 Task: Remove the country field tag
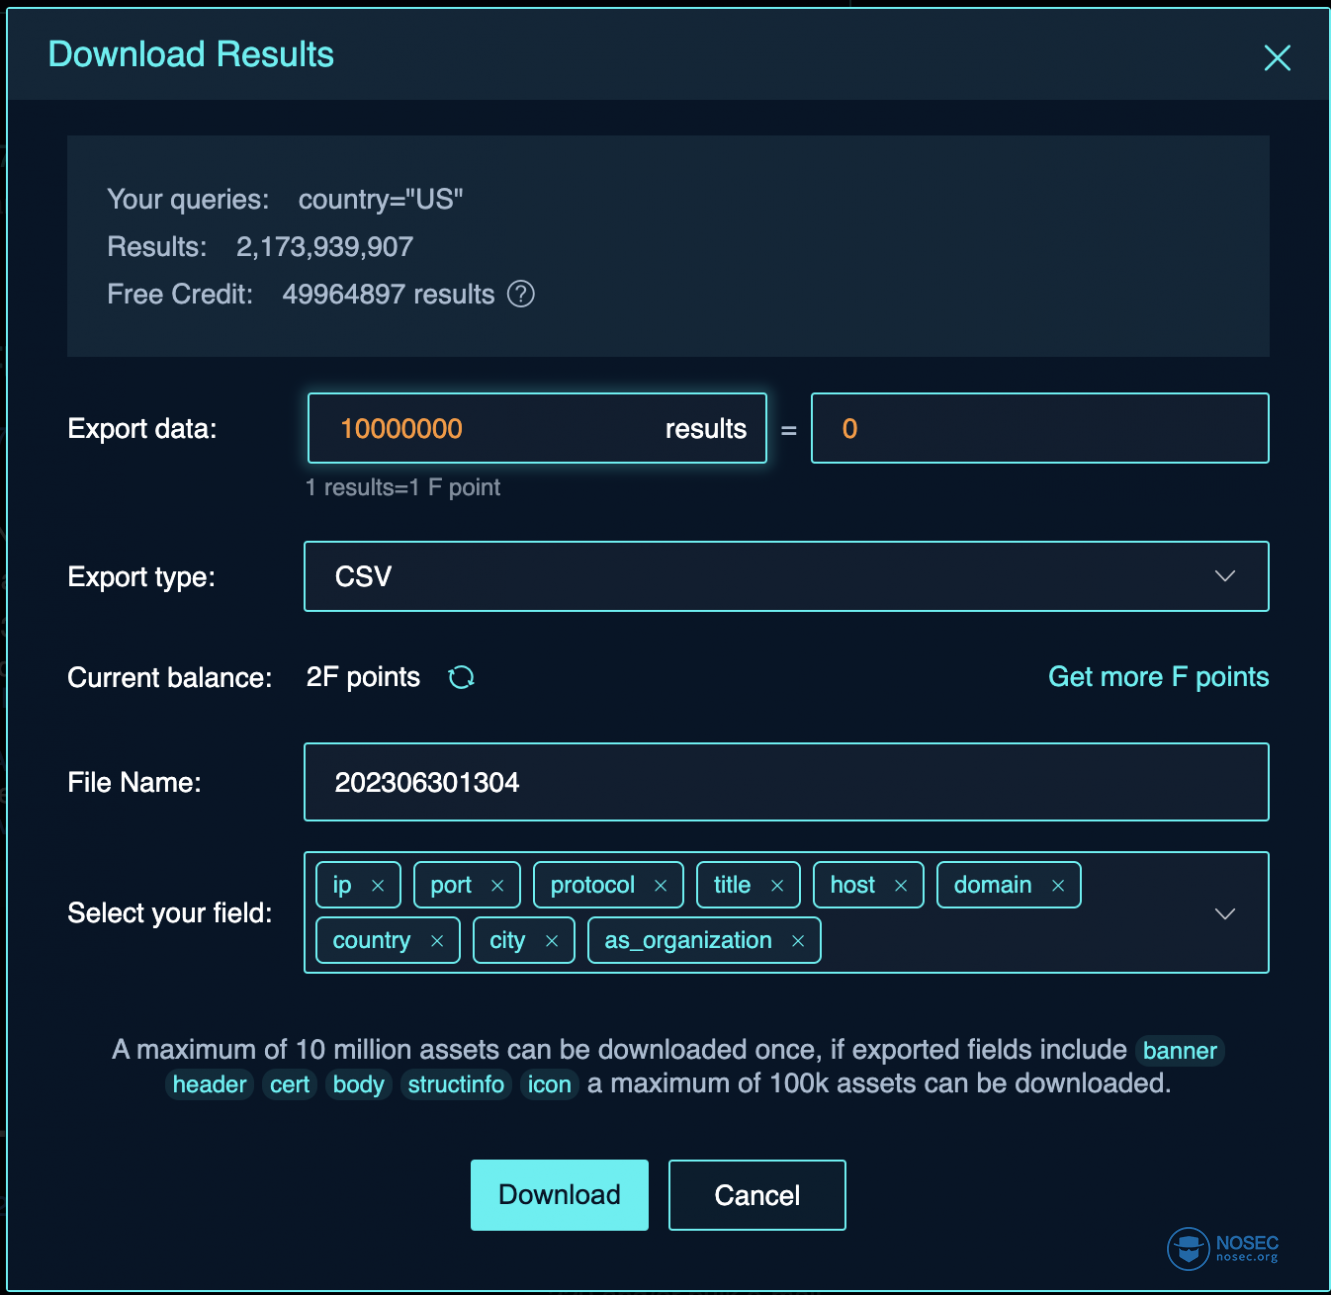click(x=437, y=941)
